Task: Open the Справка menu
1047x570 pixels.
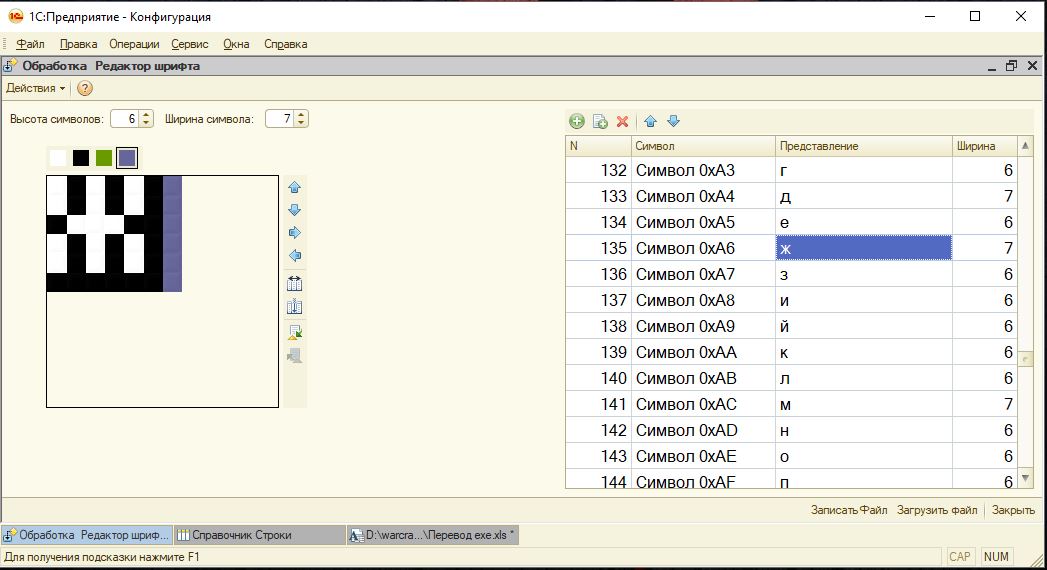Action: coord(286,44)
